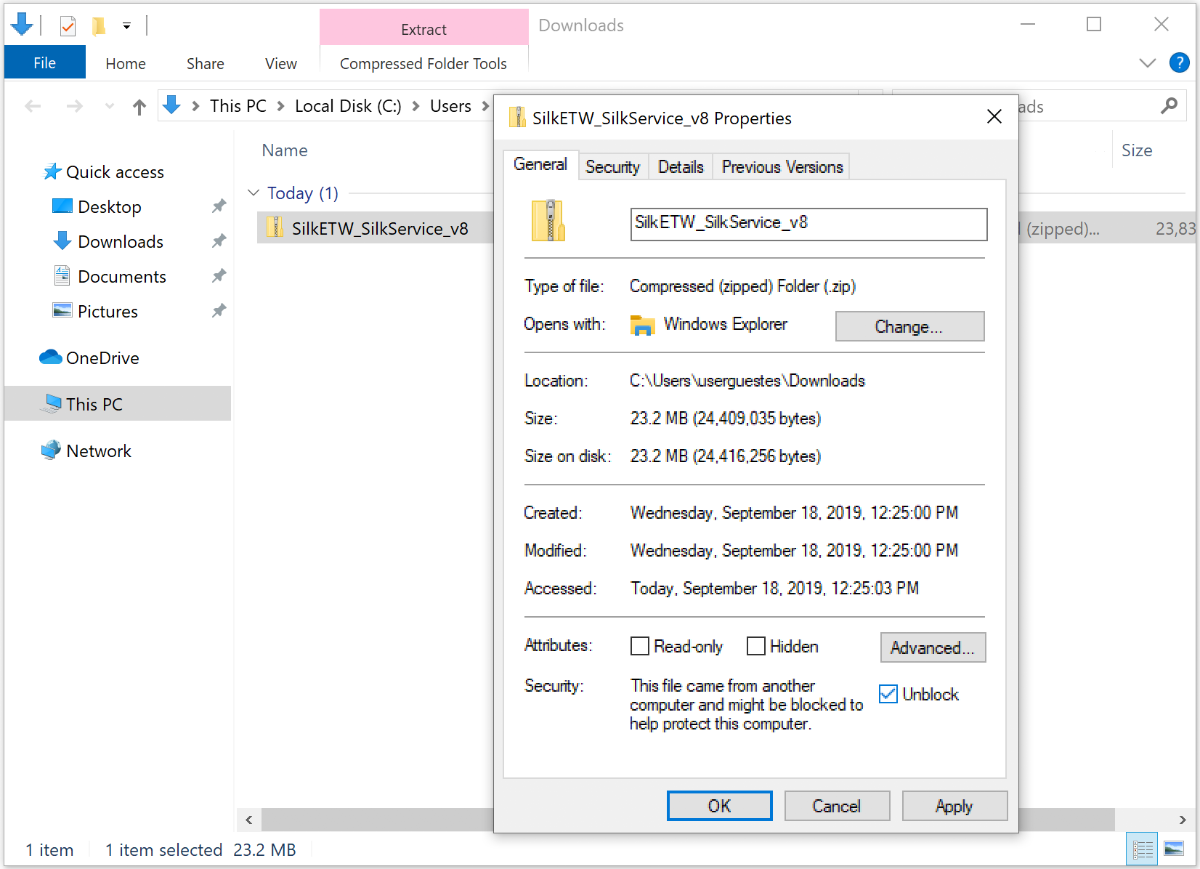
Task: Switch to Details view layout icon
Action: point(1143,850)
